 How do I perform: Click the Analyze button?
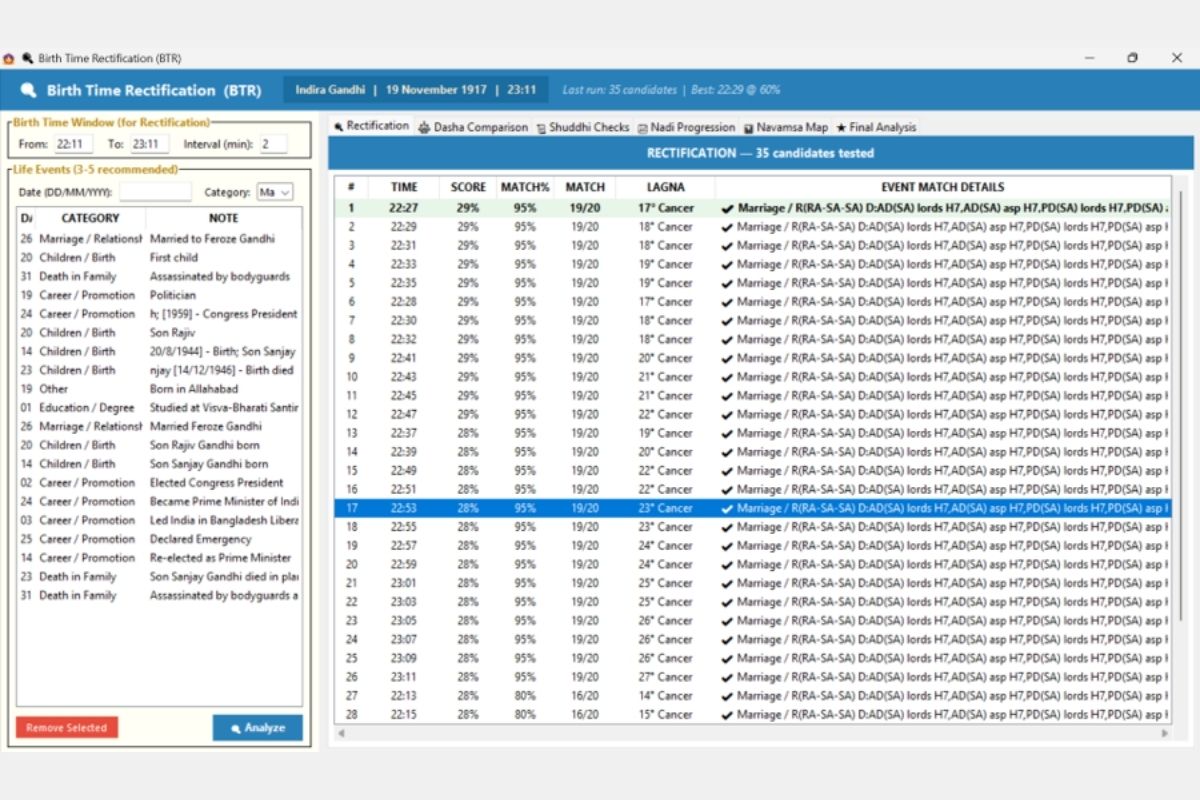click(x=258, y=728)
